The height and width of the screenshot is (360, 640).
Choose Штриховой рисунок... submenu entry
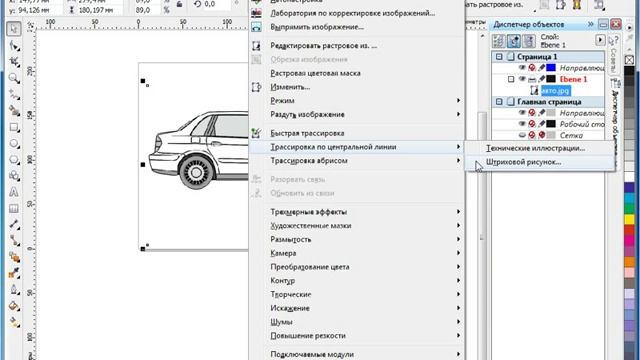(540, 162)
